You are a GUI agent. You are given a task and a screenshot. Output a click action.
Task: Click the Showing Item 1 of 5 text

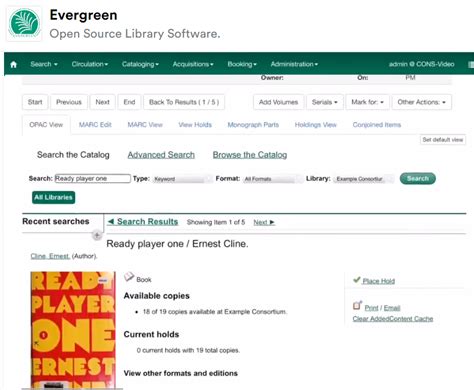(x=216, y=222)
